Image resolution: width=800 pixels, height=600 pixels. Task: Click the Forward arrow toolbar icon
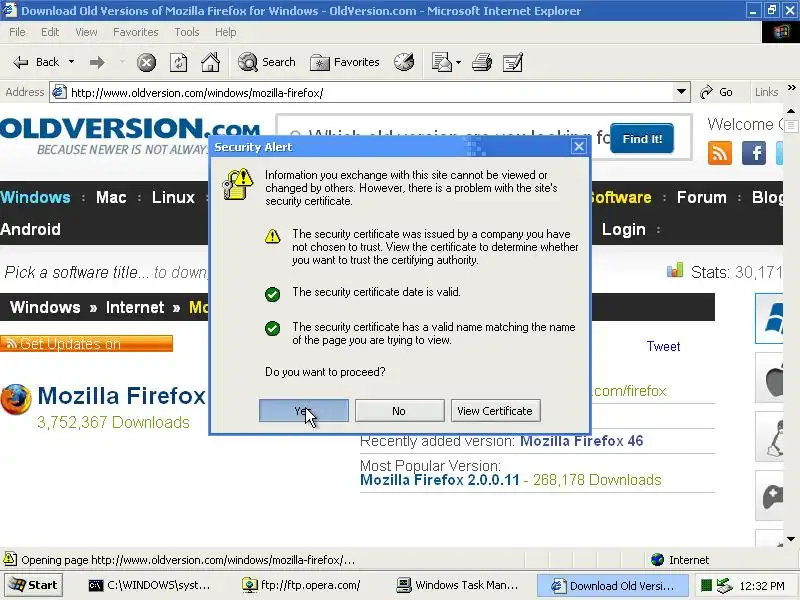97,62
